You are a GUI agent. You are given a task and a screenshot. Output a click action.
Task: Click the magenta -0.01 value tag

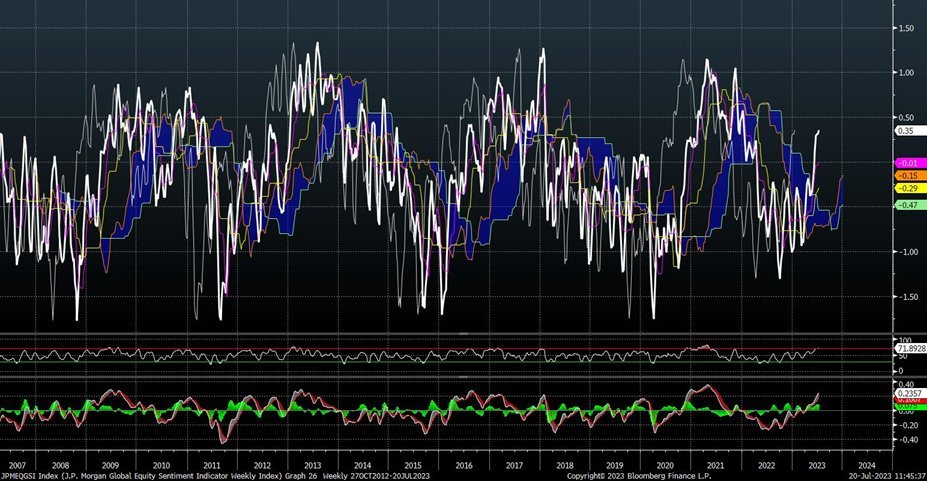pyautogui.click(x=910, y=163)
